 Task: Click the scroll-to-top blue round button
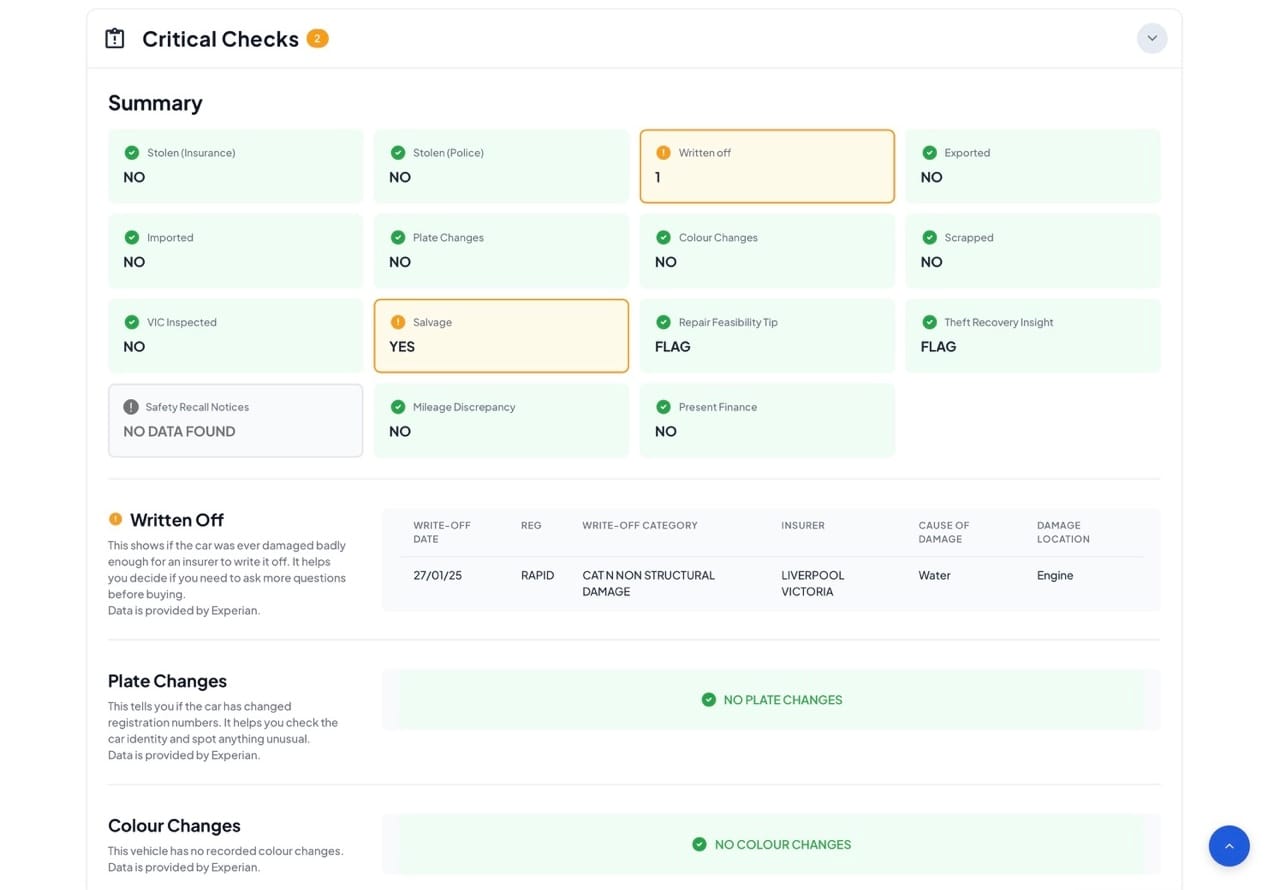coord(1228,846)
